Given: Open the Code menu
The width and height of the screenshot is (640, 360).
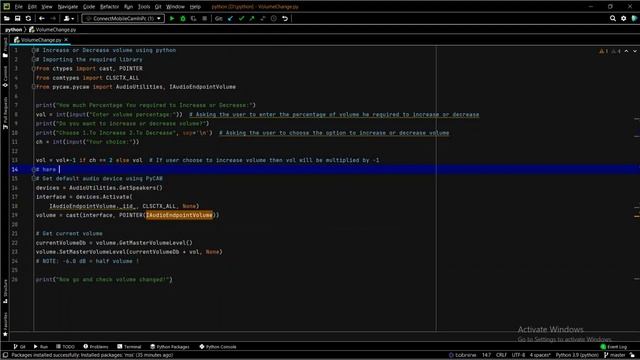Looking at the screenshot, I should [x=89, y=7].
